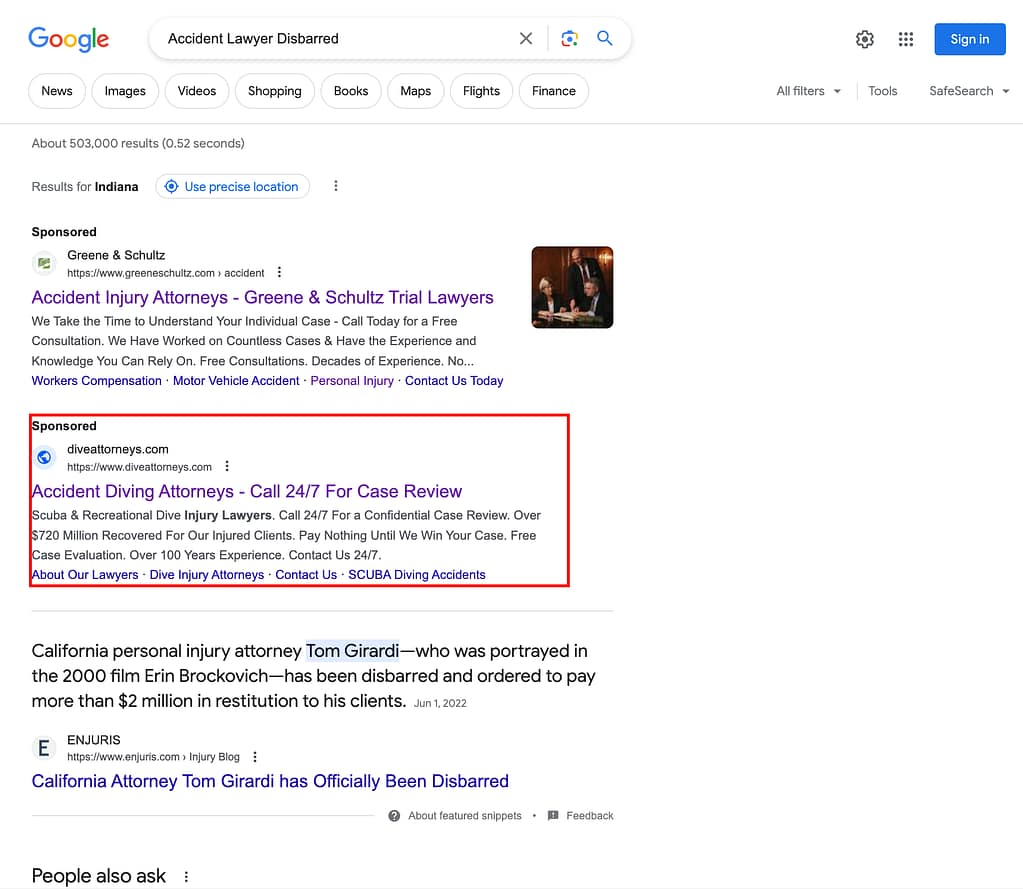Image resolution: width=1023 pixels, height=889 pixels.
Task: Click the diveattorneys.com globe favicon
Action: click(44, 457)
